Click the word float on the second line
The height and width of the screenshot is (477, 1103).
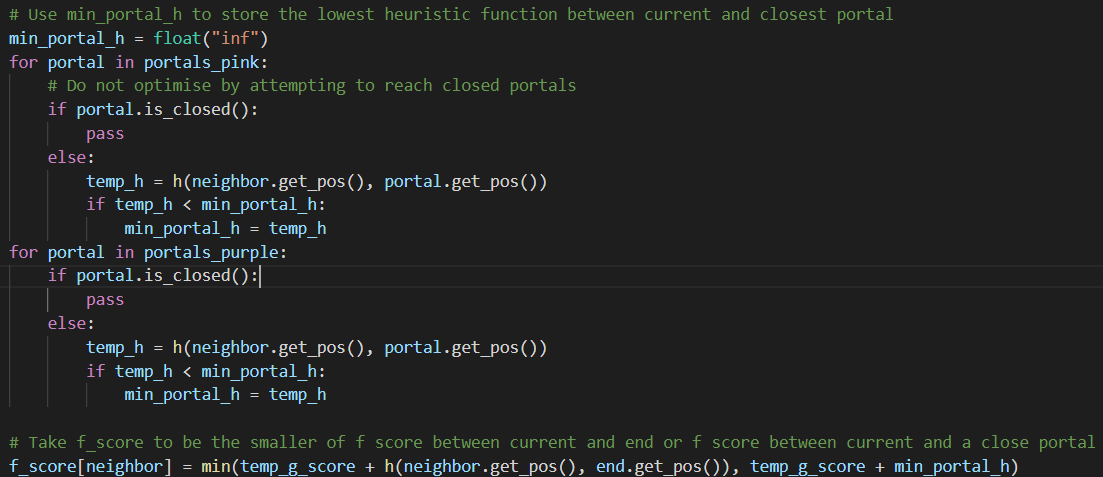178,38
